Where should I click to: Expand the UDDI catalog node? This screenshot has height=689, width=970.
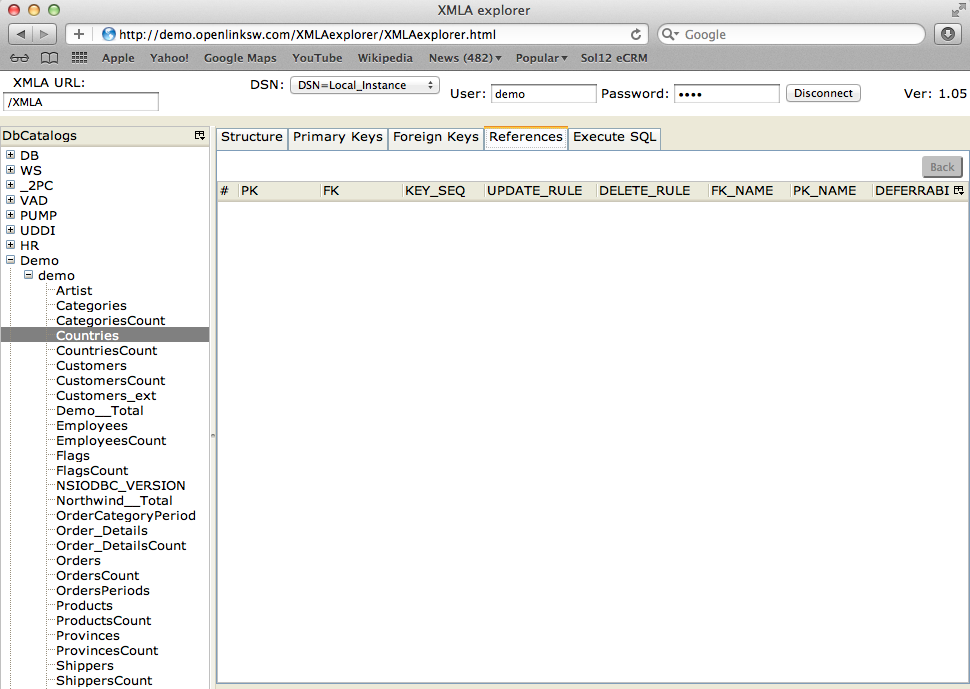(x=11, y=229)
